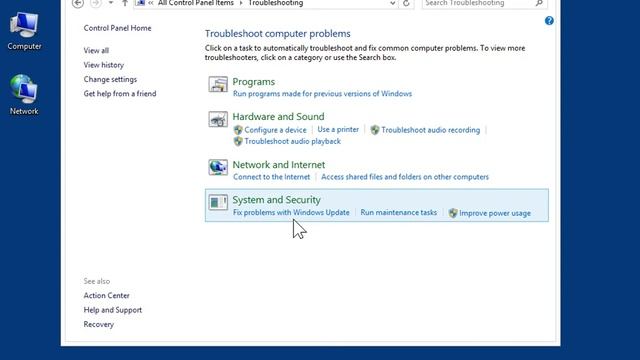Click the Network and Internet category icon
Screen dimensions: 640x360
coord(218,167)
